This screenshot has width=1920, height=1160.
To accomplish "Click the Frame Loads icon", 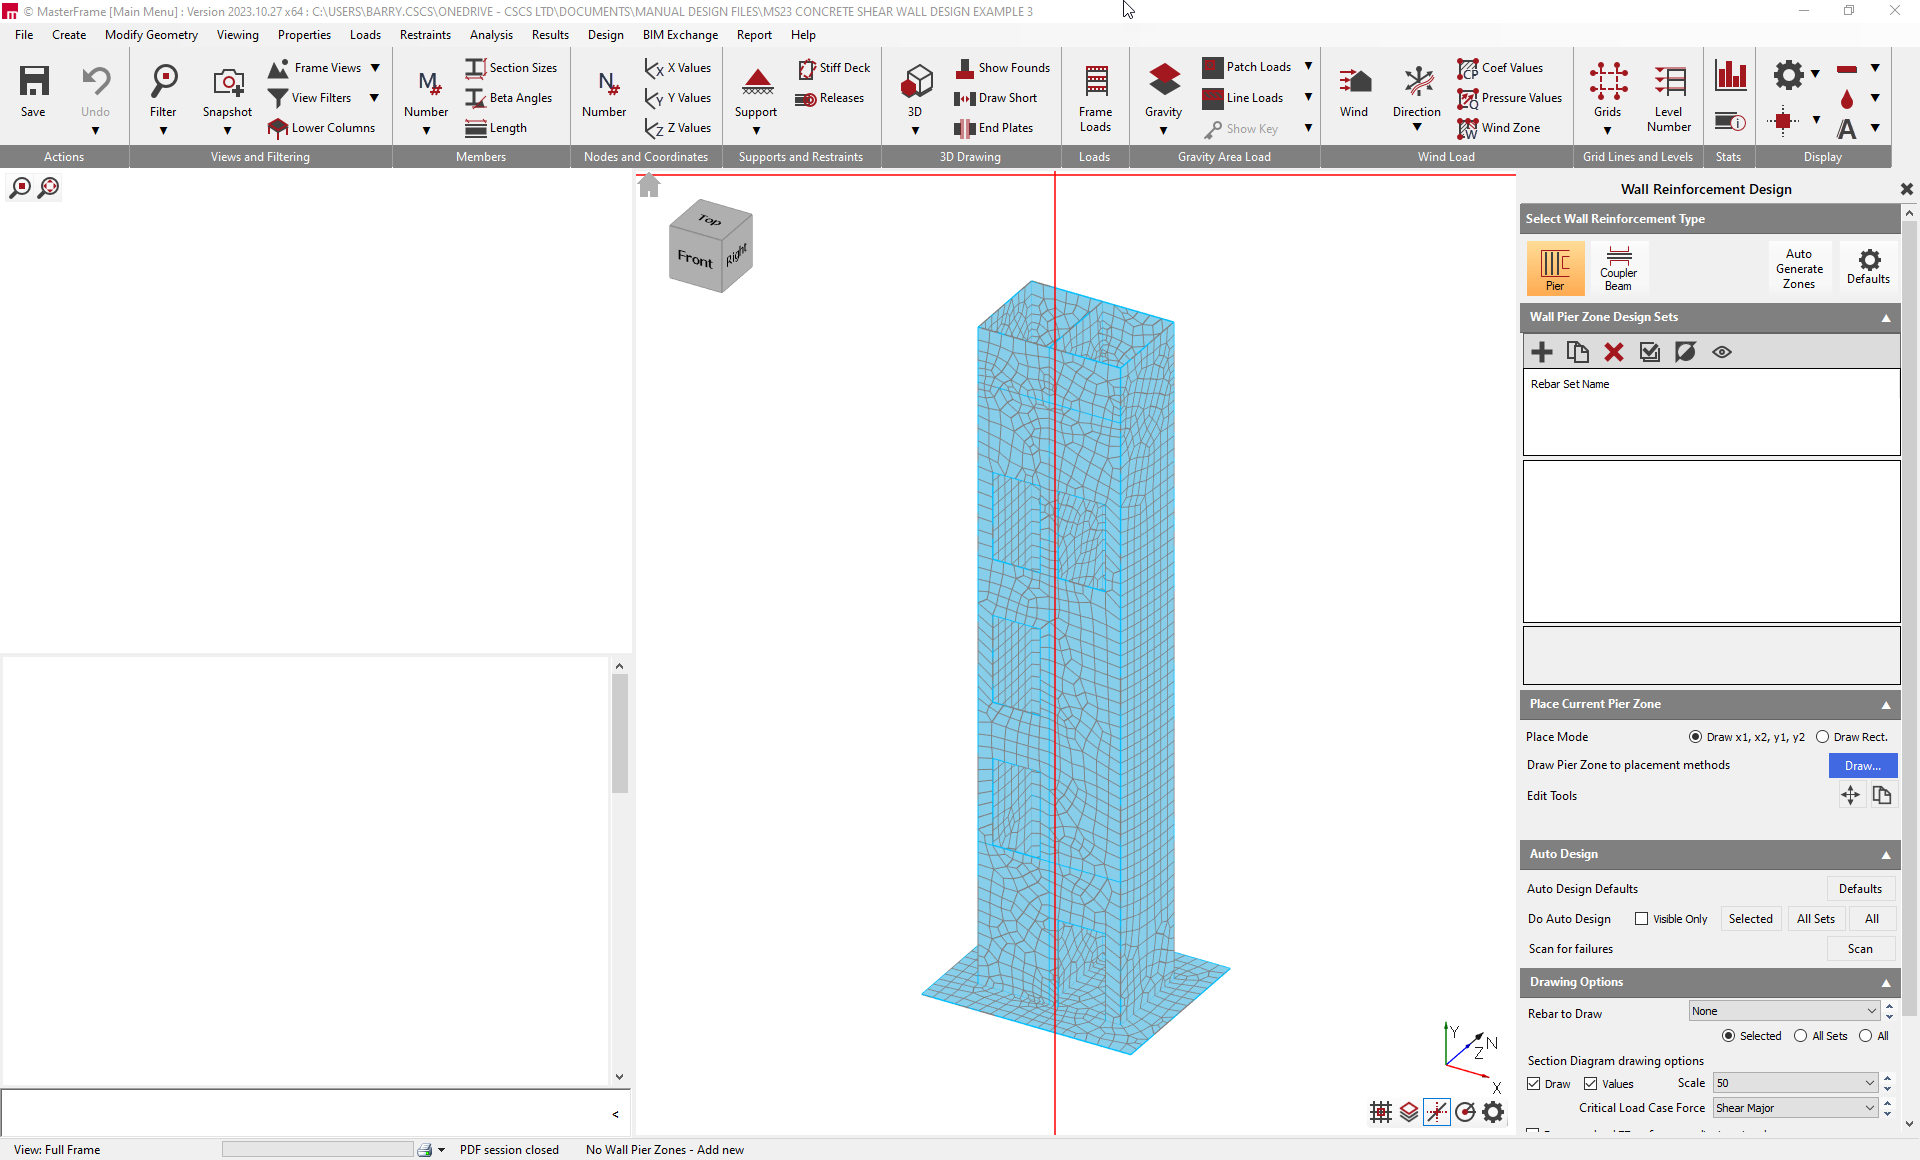I will pyautogui.click(x=1095, y=98).
